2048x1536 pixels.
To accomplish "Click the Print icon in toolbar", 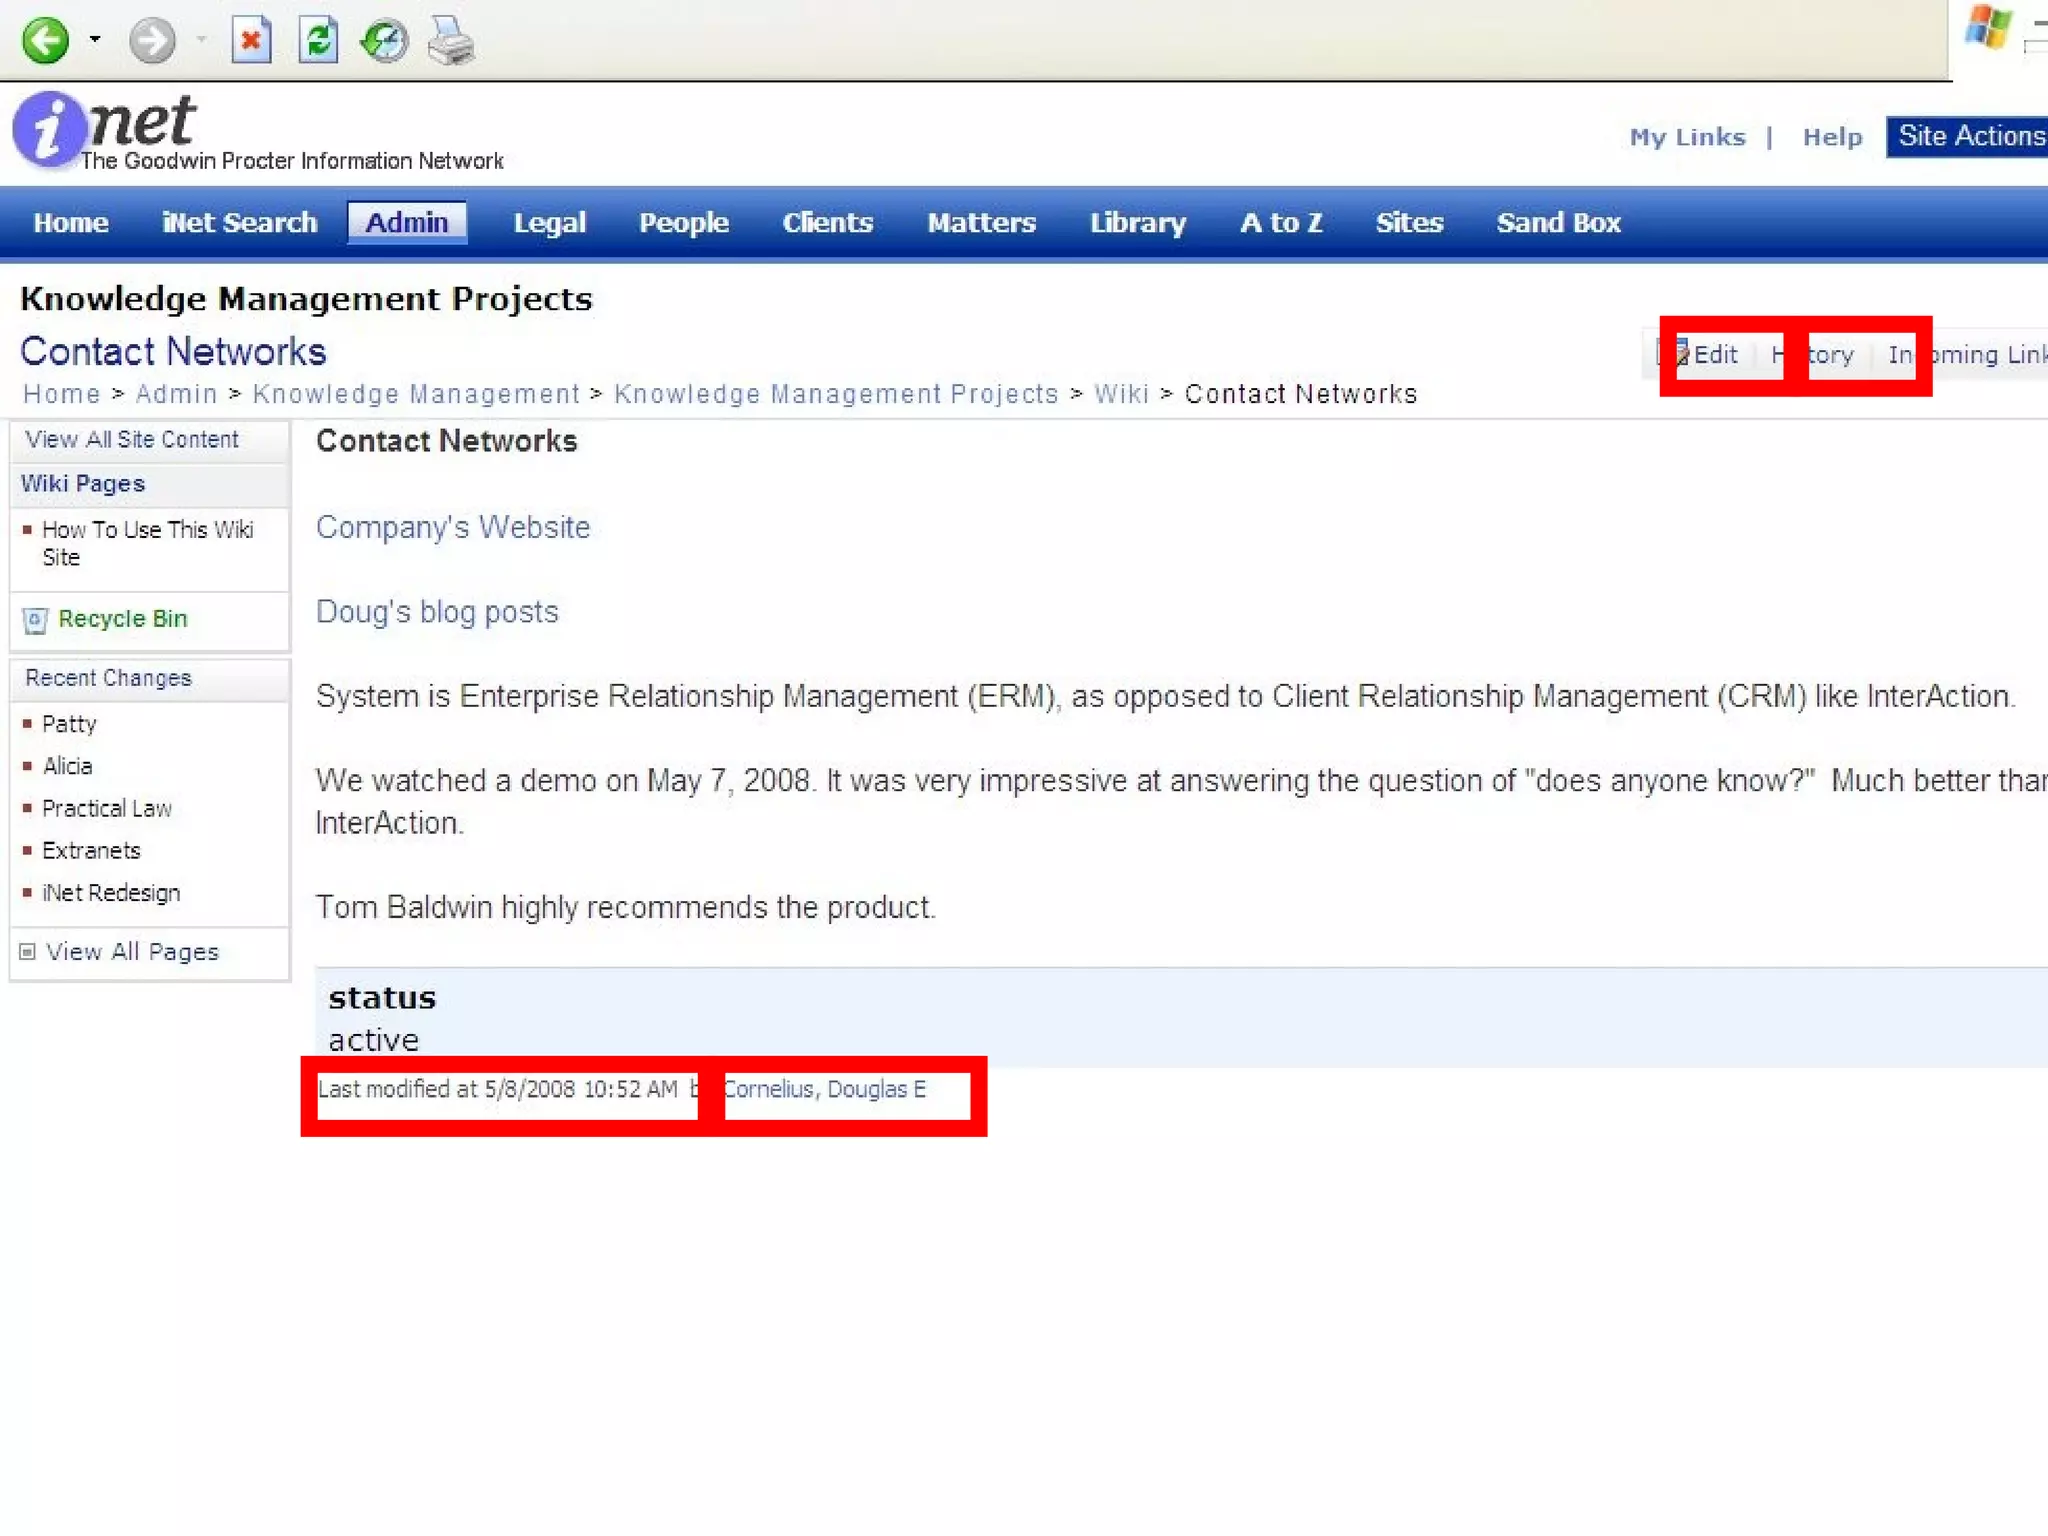I will coord(450,41).
